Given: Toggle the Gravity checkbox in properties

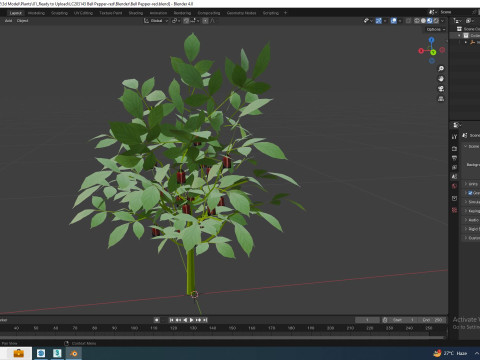Looking at the screenshot, I should (470, 193).
